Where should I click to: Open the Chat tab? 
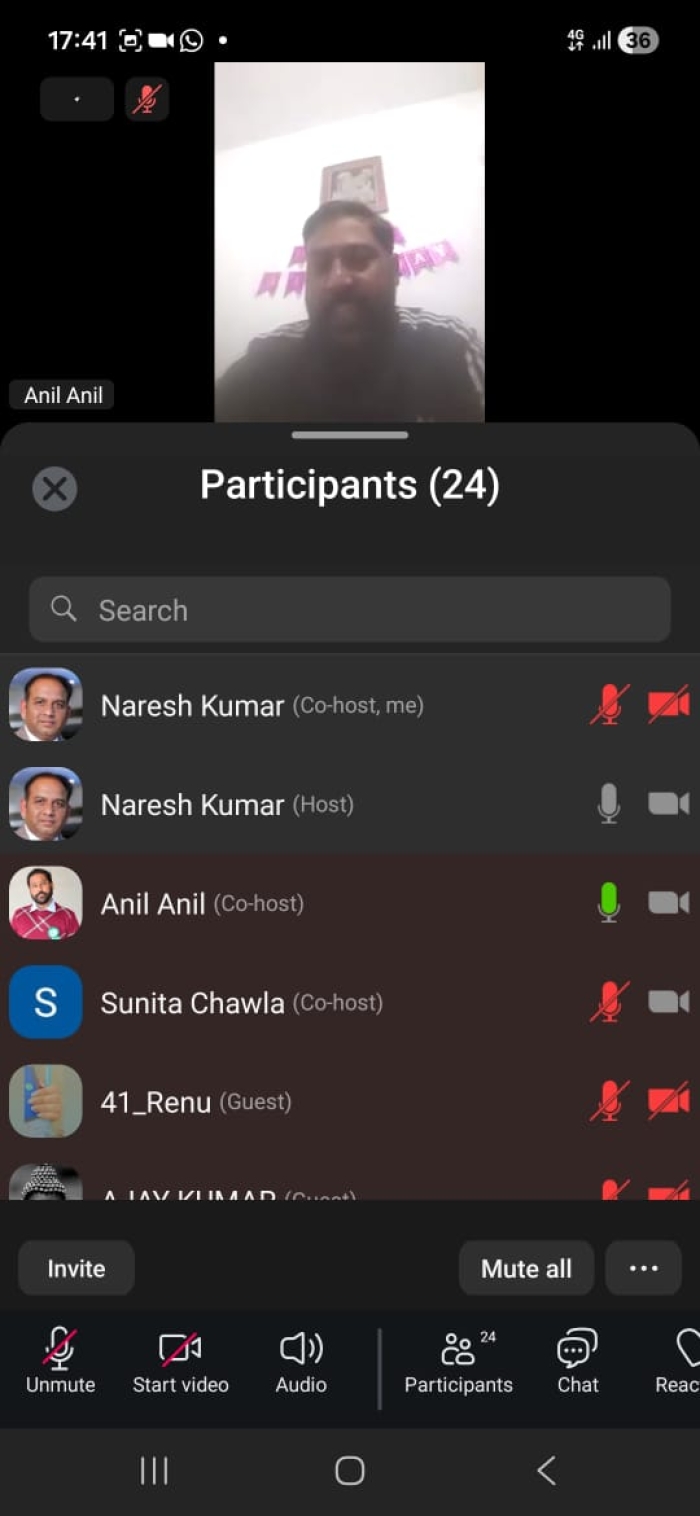pyautogui.click(x=578, y=1361)
